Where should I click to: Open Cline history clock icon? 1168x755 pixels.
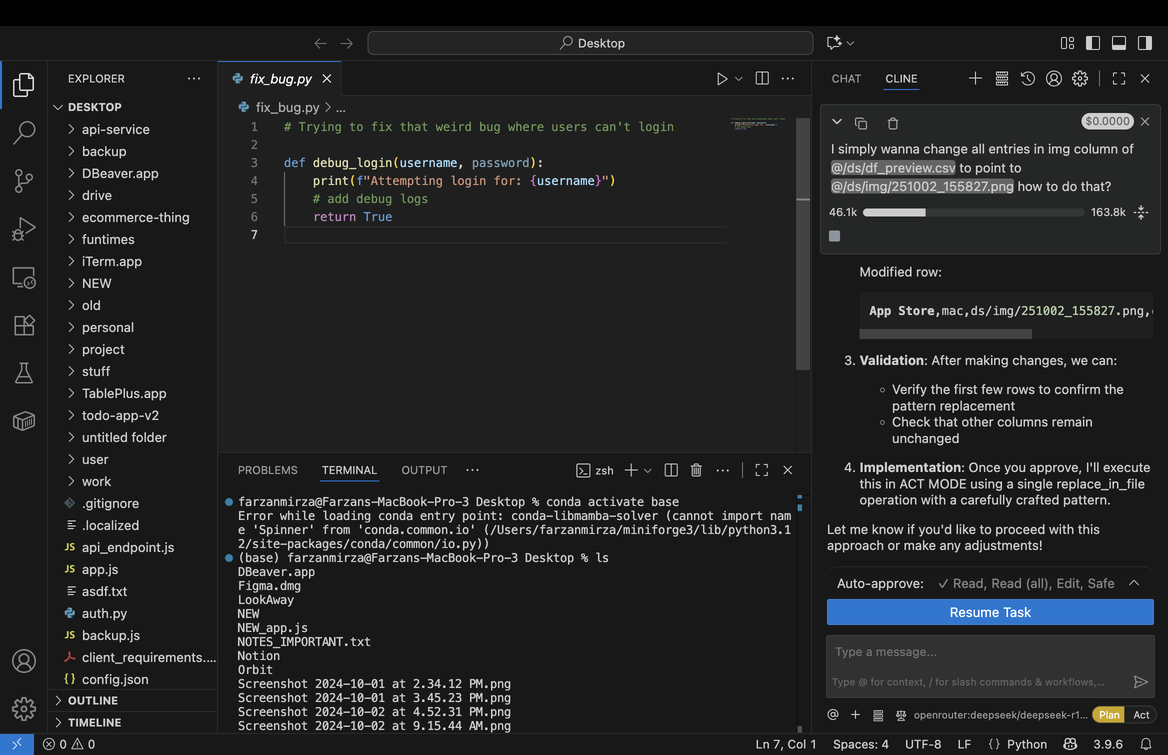[1028, 79]
